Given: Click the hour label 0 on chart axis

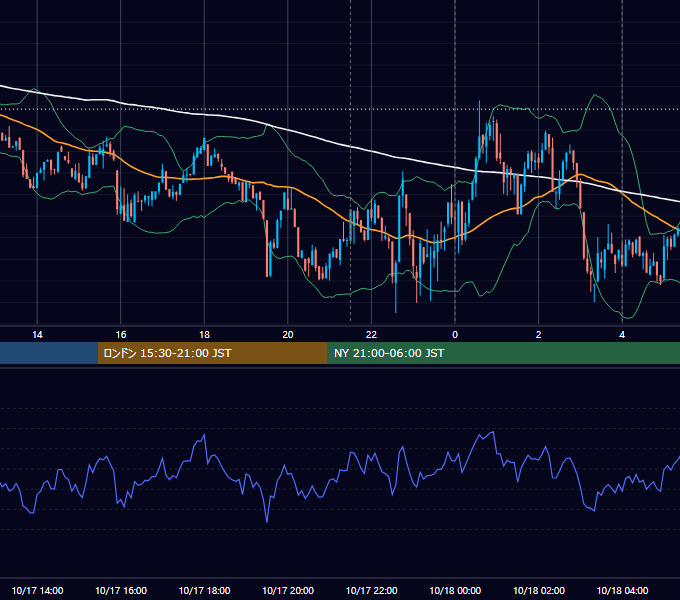Looking at the screenshot, I should tap(455, 335).
